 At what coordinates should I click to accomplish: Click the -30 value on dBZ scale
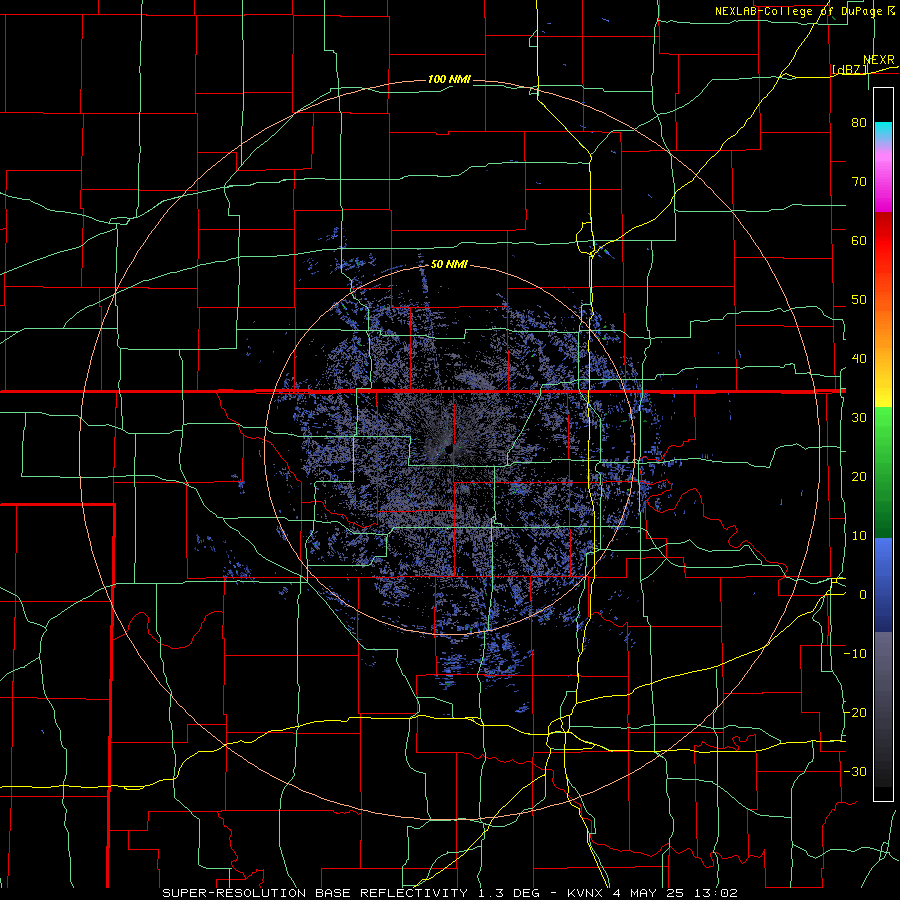pyautogui.click(x=855, y=771)
